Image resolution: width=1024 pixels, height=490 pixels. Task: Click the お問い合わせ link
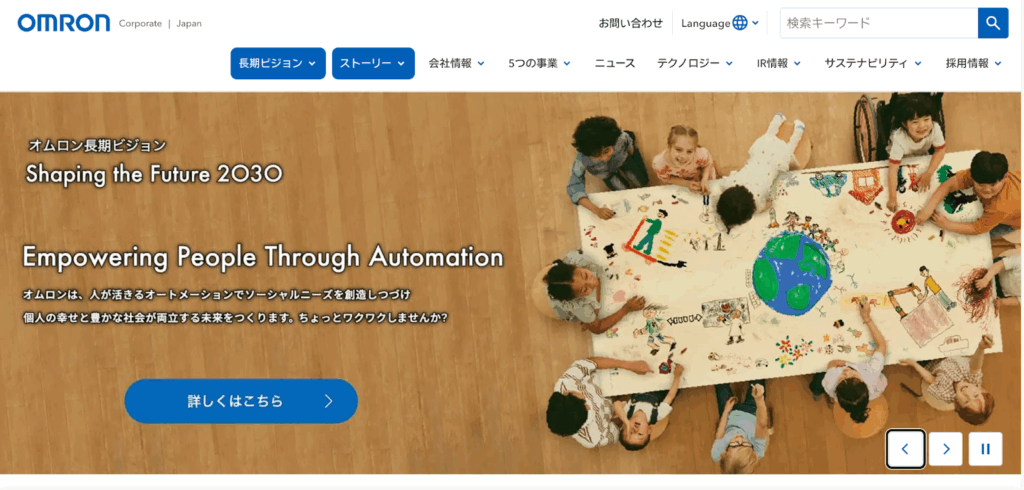click(x=630, y=24)
